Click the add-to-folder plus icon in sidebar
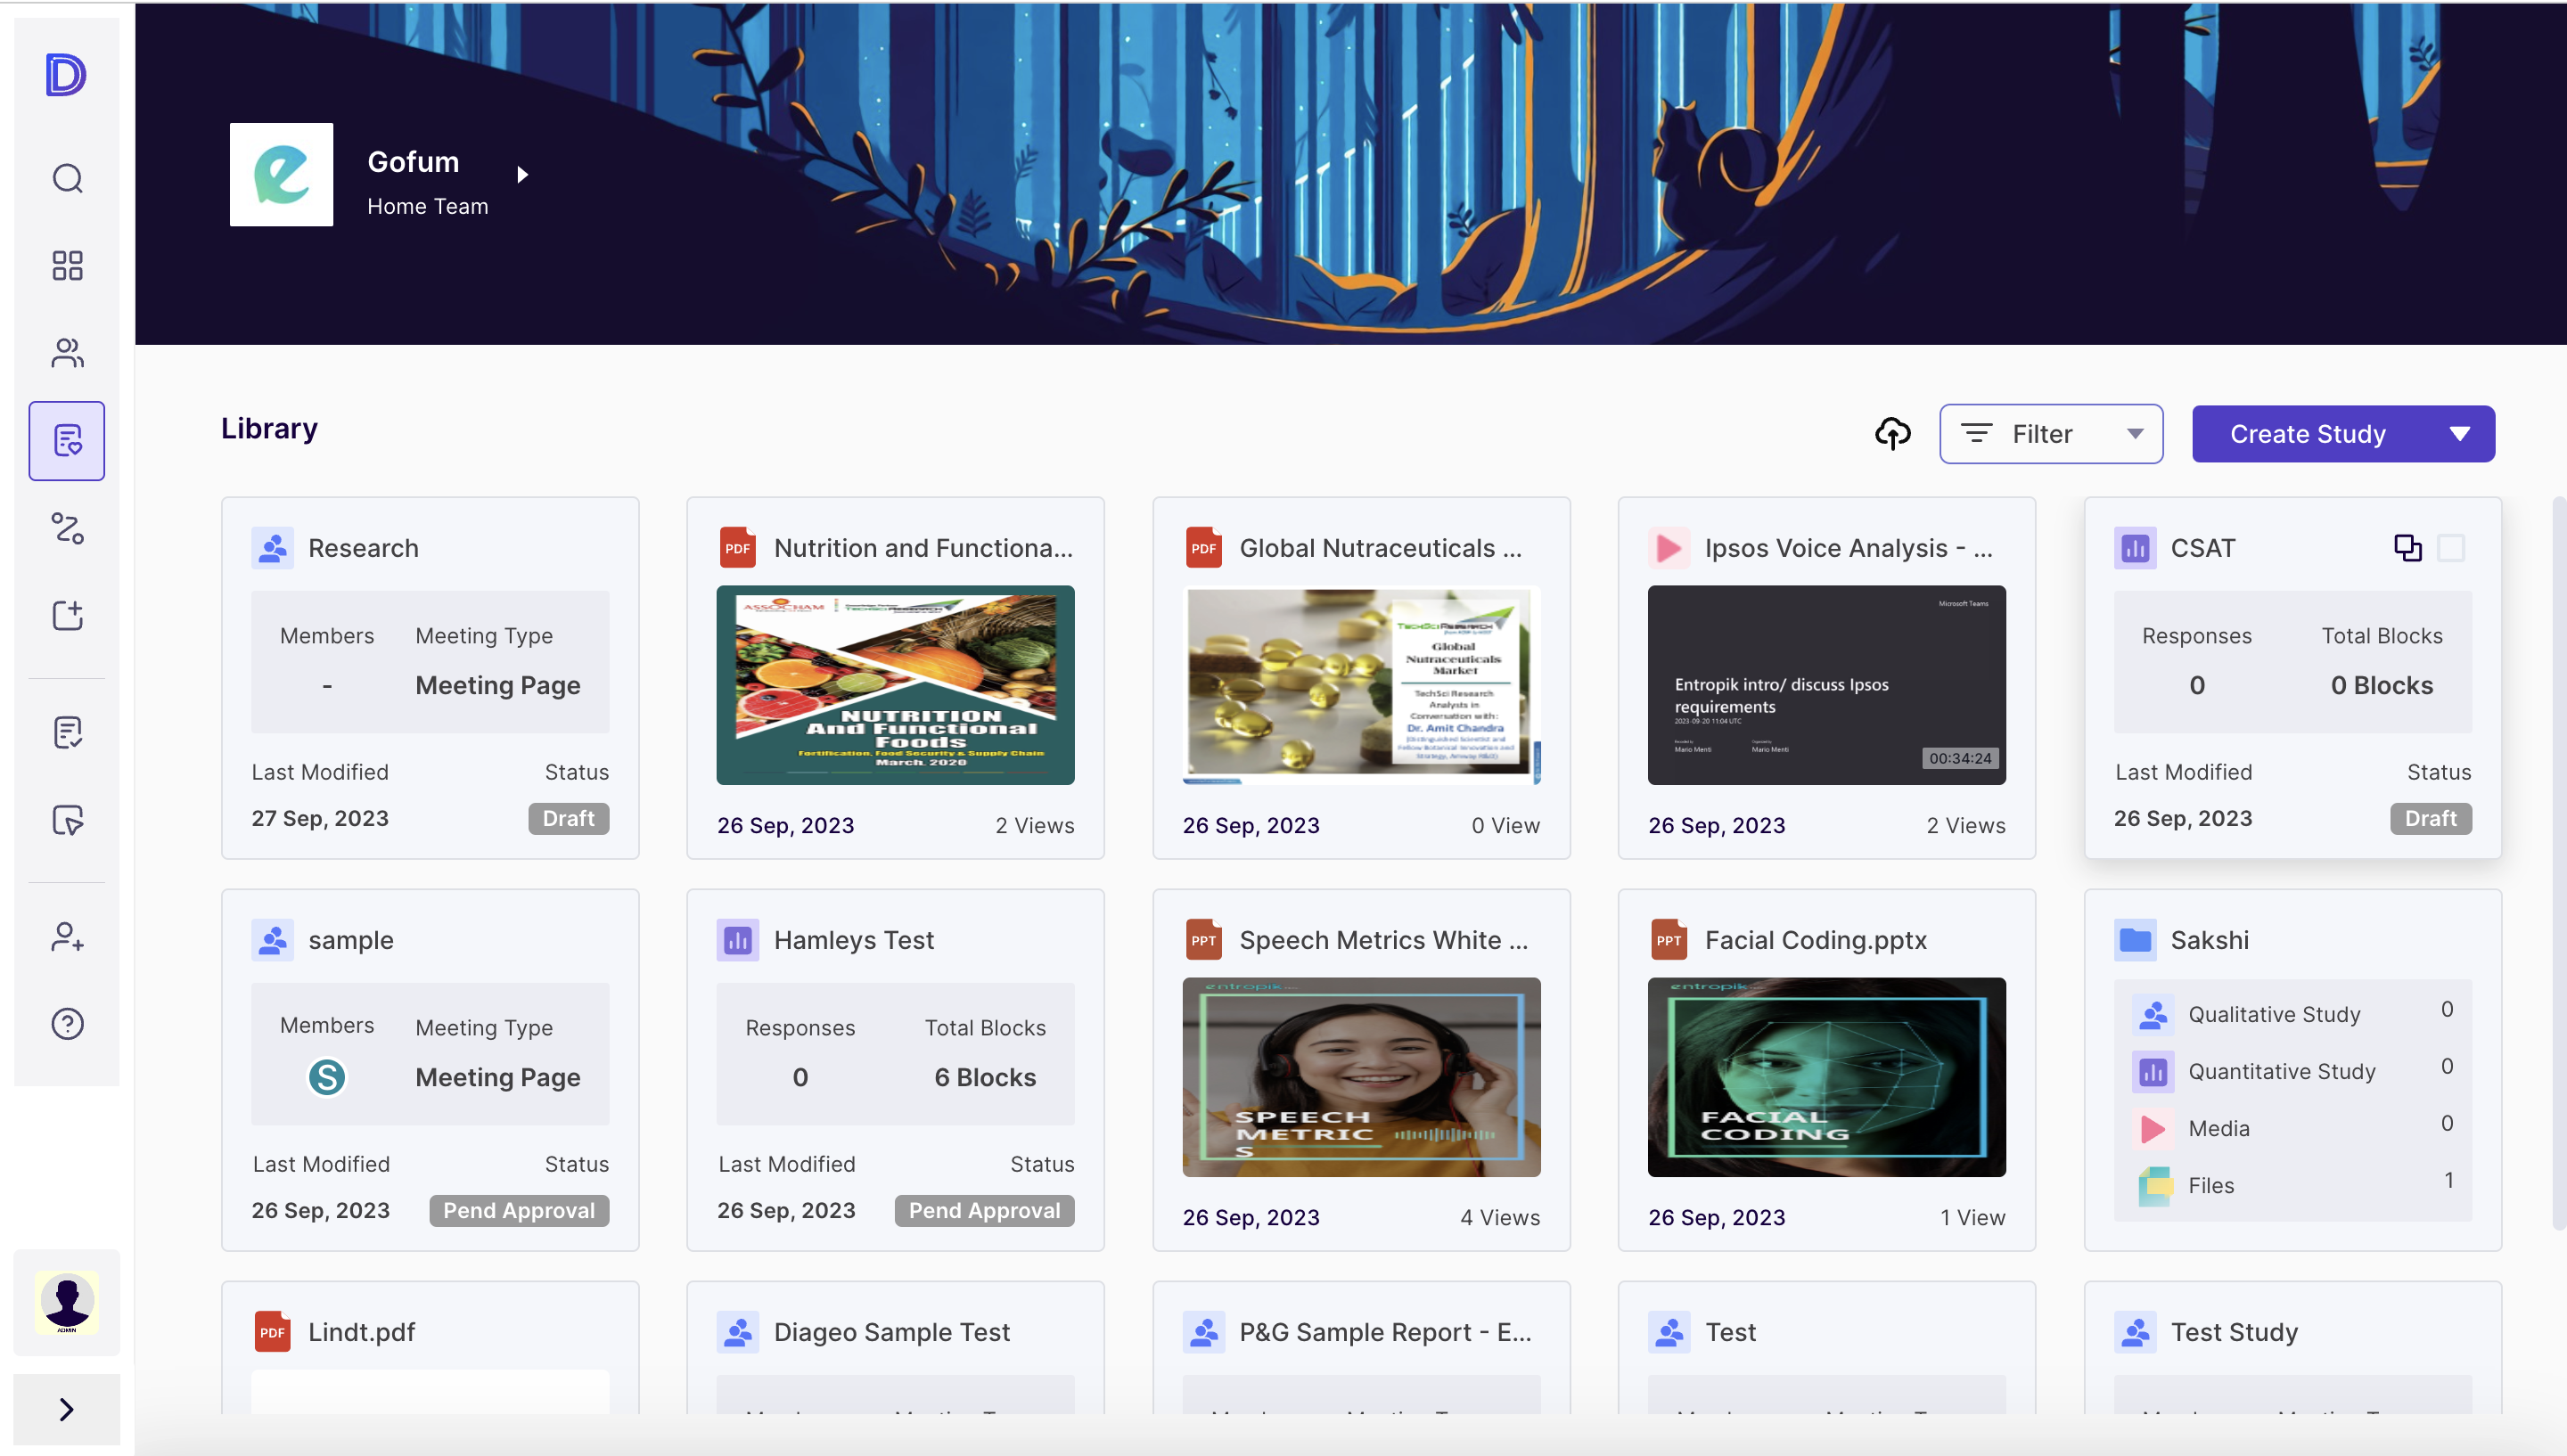Image resolution: width=2567 pixels, height=1456 pixels. click(x=67, y=615)
